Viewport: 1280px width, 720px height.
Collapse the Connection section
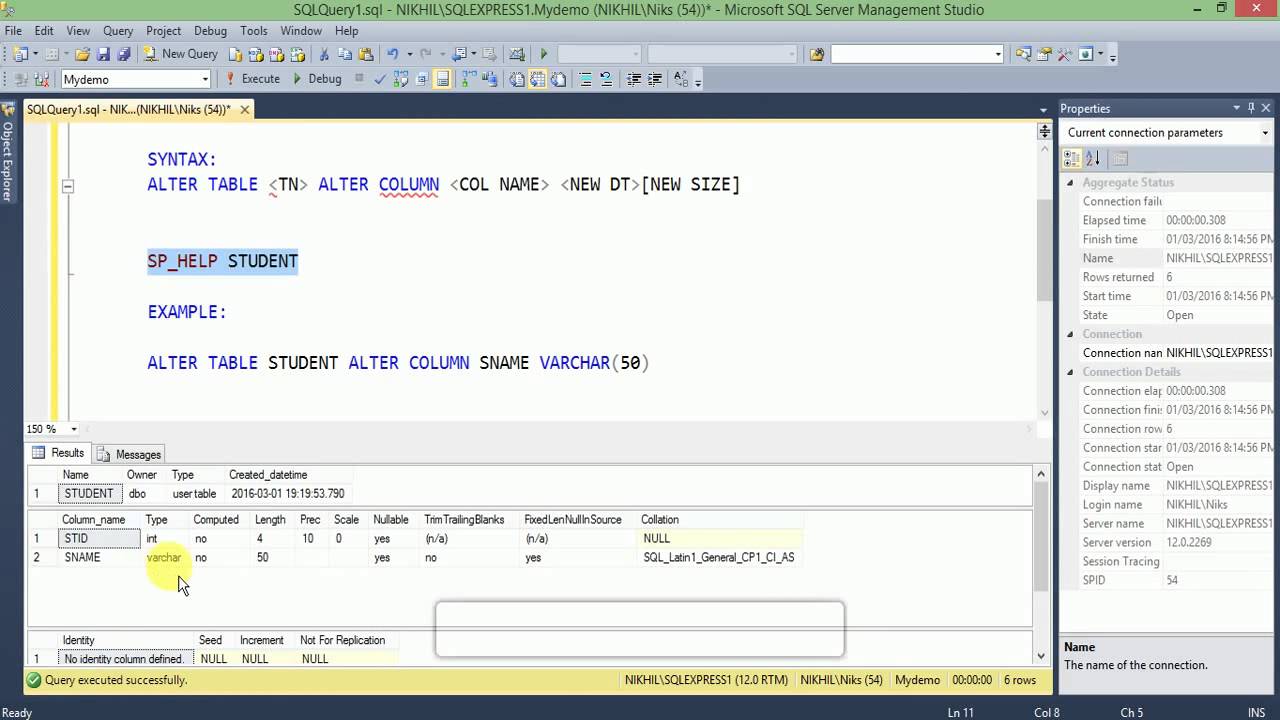(1070, 334)
